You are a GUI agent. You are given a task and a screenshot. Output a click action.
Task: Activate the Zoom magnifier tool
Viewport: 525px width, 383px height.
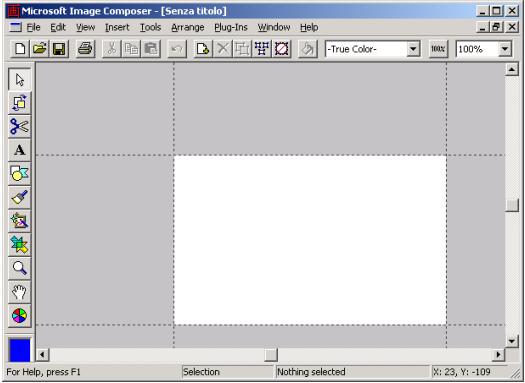pyautogui.click(x=19, y=268)
